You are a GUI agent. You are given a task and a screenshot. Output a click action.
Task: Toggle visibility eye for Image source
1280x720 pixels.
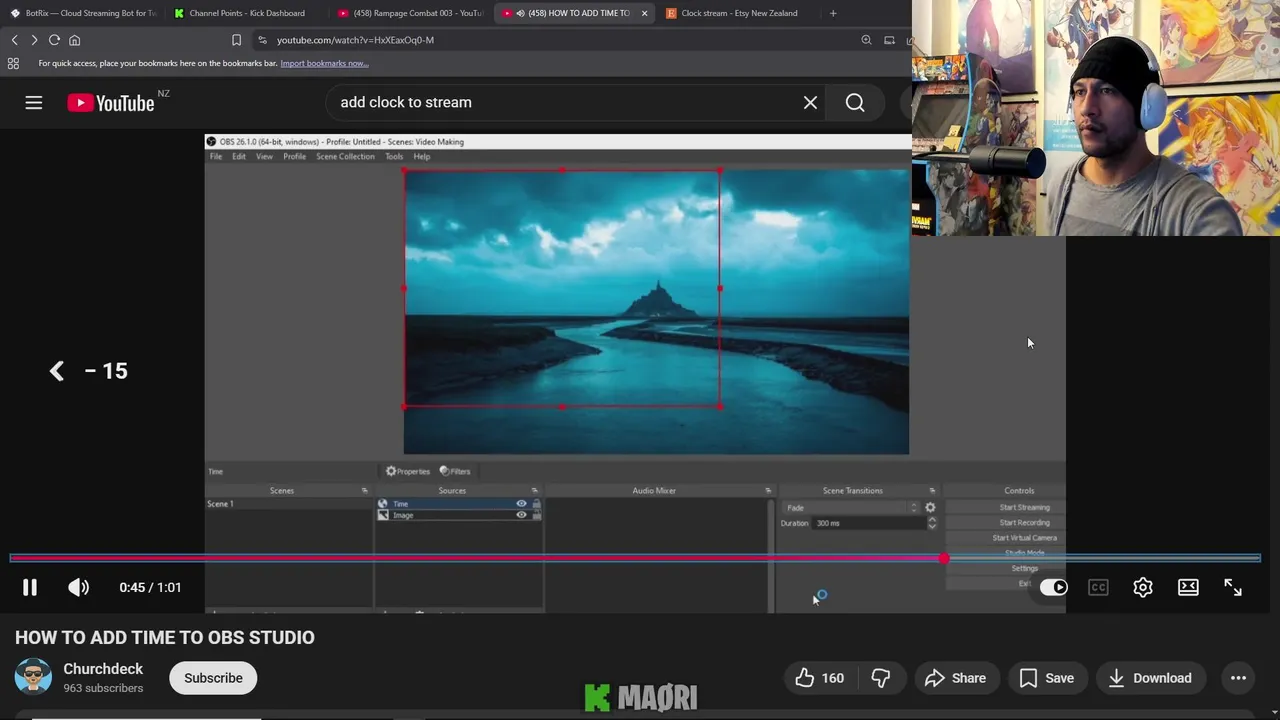521,515
